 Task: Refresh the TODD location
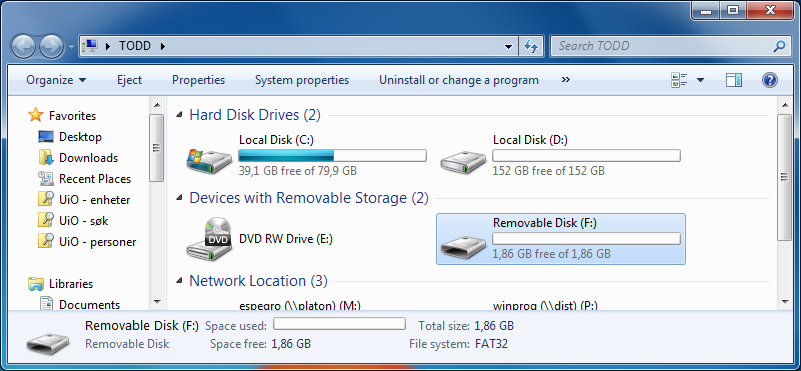531,47
